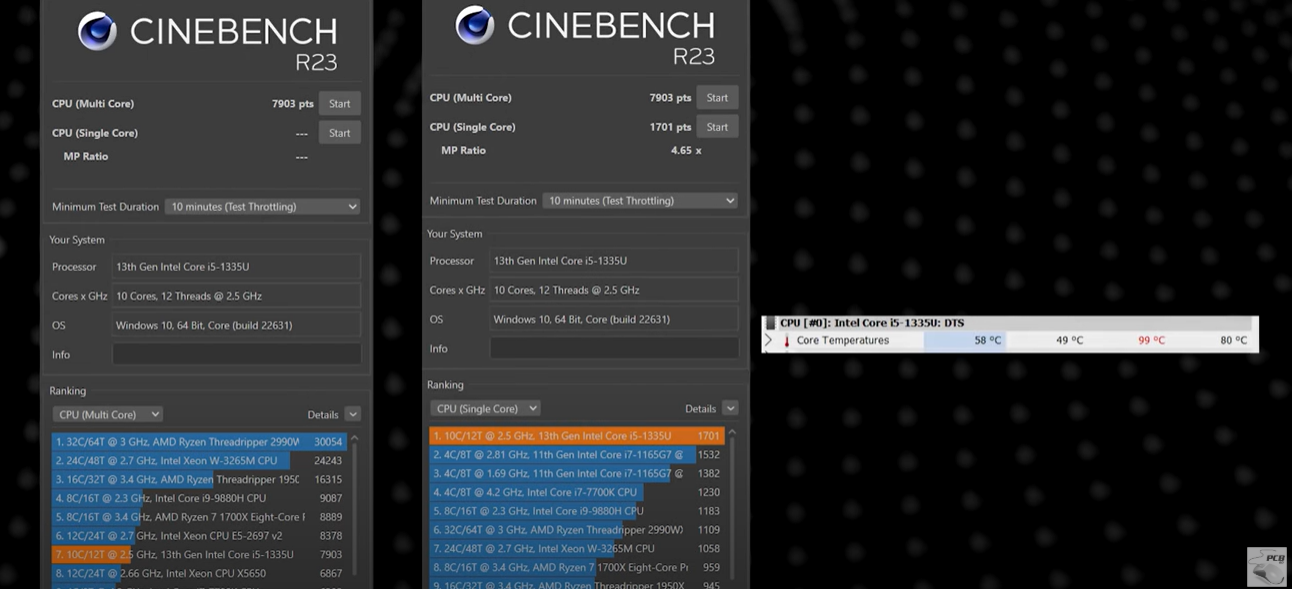Select the Threadripper 2990W row scoring 1109
This screenshot has height=589, width=1292.
(576, 530)
